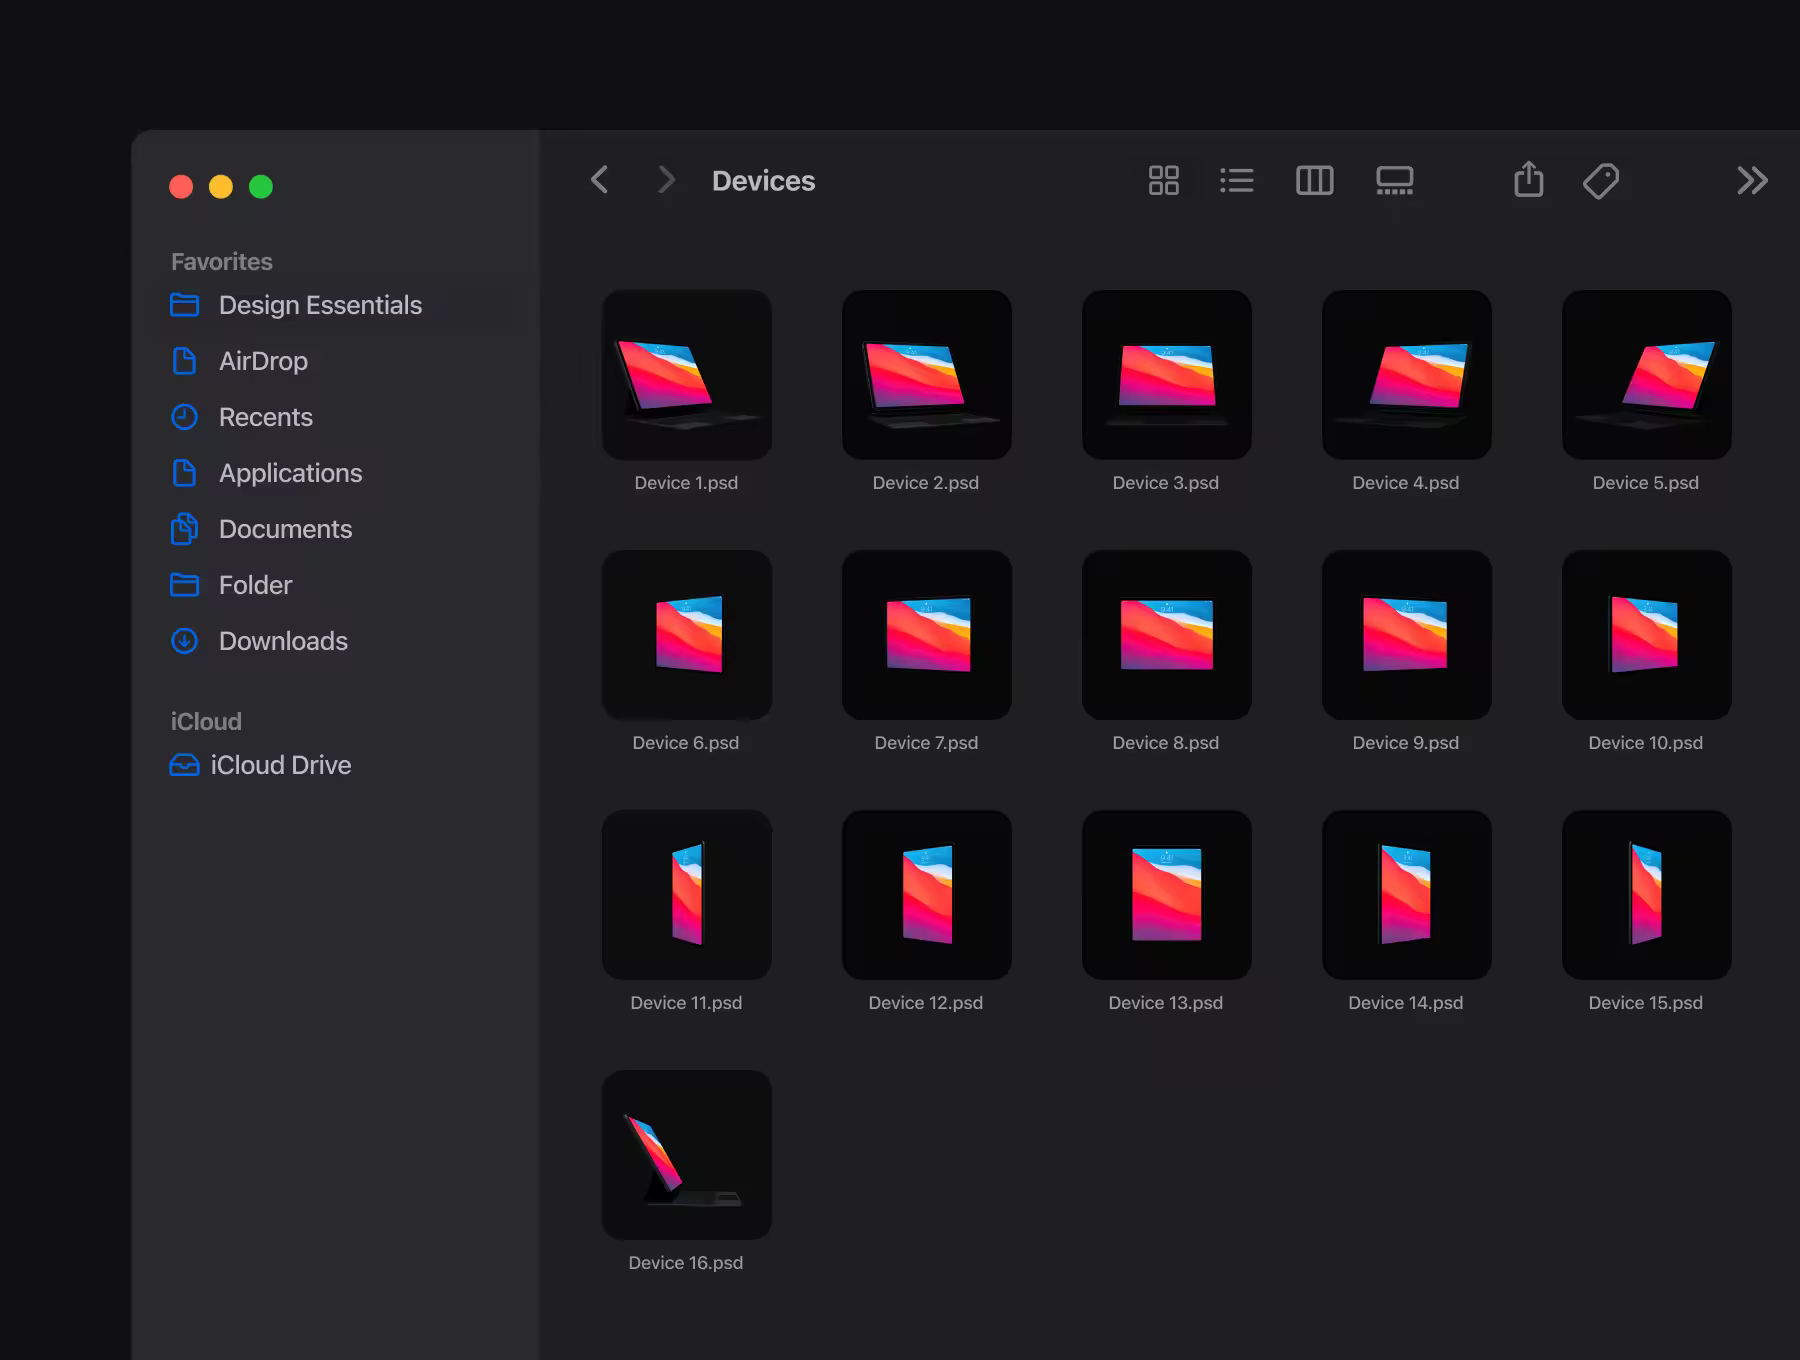The image size is (1800, 1360).
Task: Click the Downloads arrow icon
Action: (184, 641)
